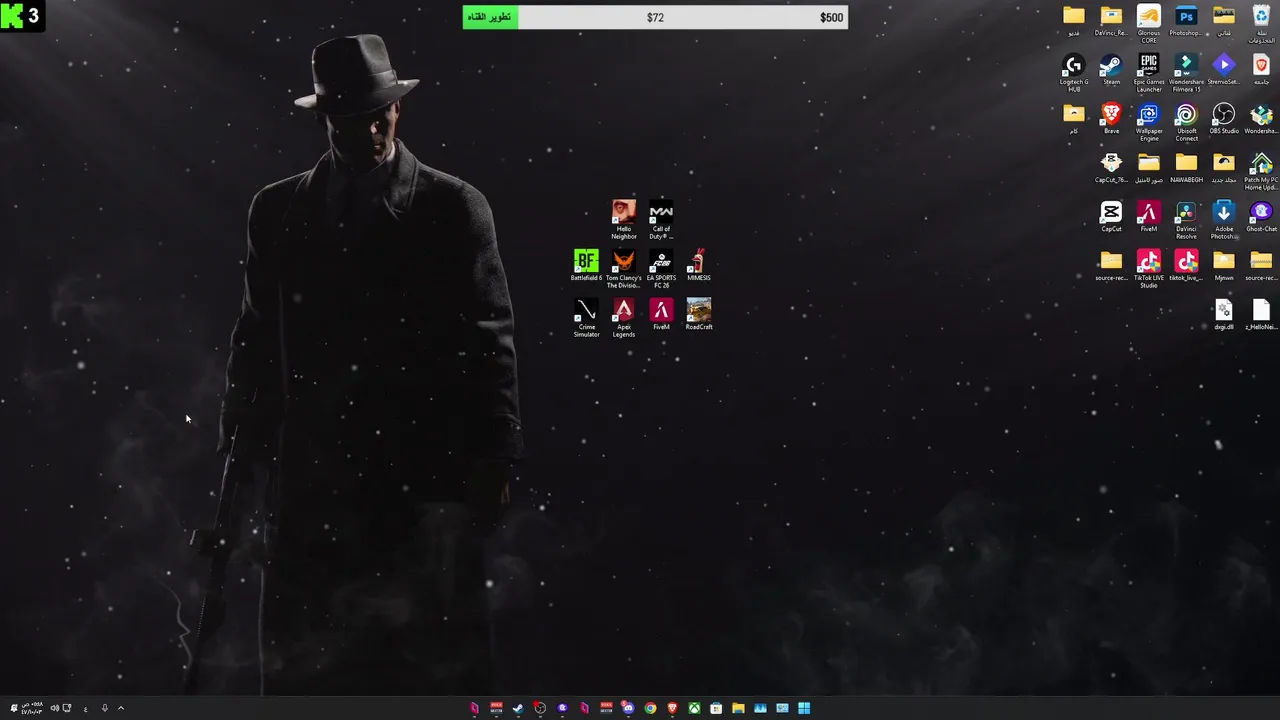Open Microsoft Store from the taskbar
Viewport: 1280px width, 720px height.
click(716, 708)
